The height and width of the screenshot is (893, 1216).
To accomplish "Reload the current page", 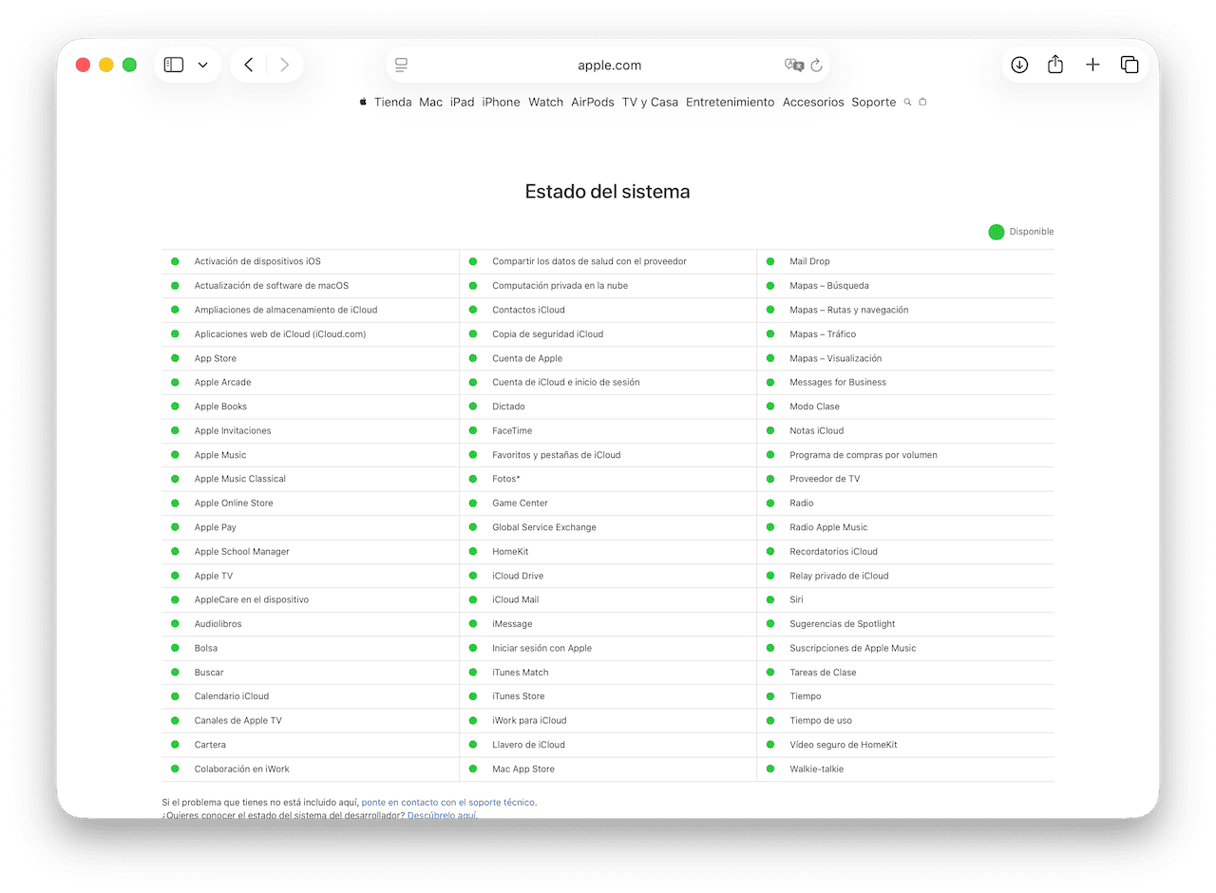I will pyautogui.click(x=816, y=65).
